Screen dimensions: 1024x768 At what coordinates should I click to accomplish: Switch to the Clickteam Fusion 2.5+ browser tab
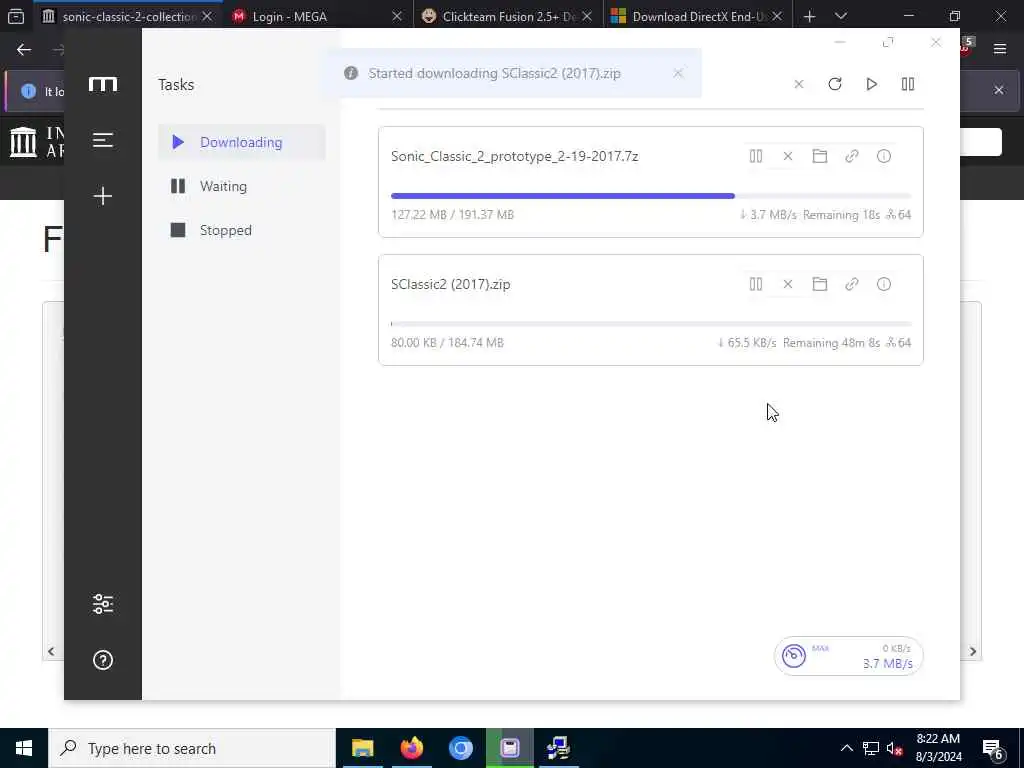509,16
